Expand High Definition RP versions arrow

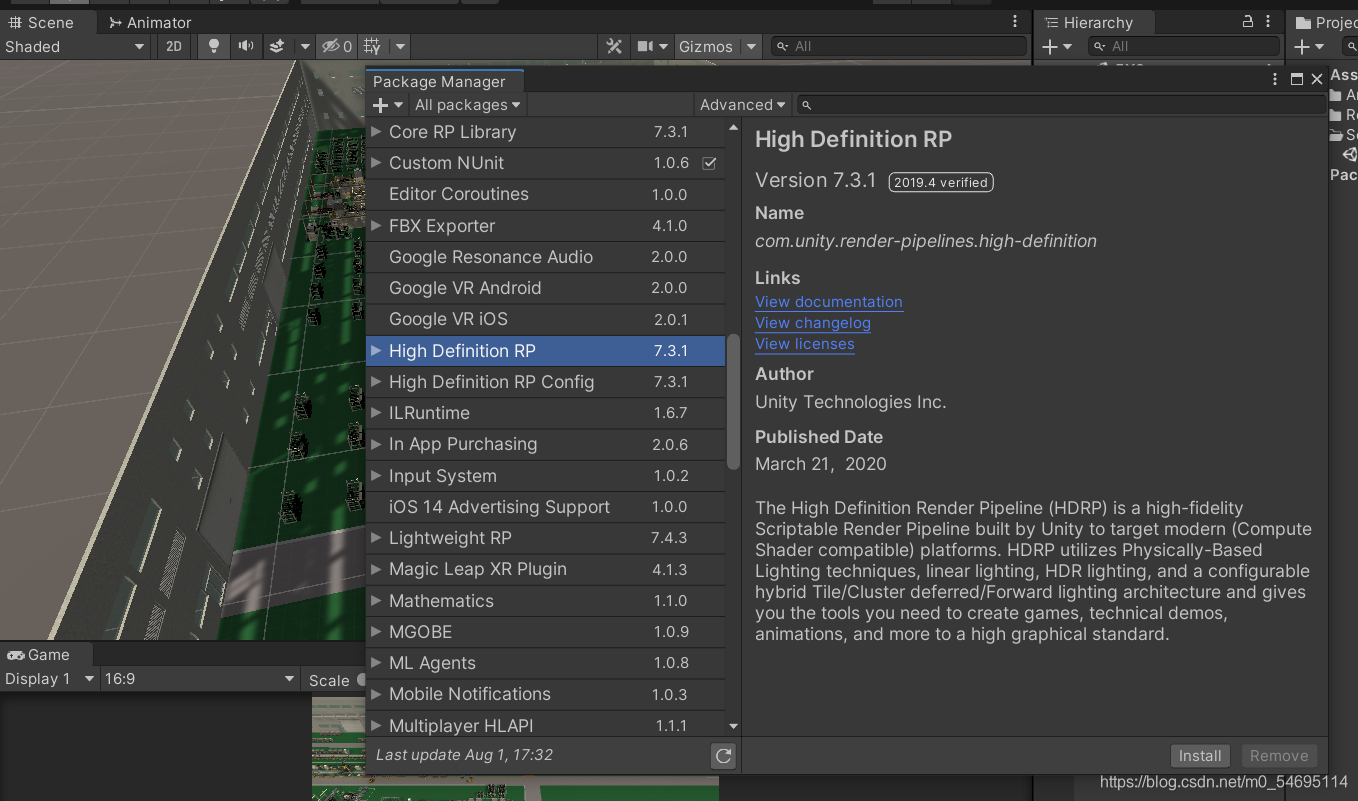pyautogui.click(x=376, y=351)
